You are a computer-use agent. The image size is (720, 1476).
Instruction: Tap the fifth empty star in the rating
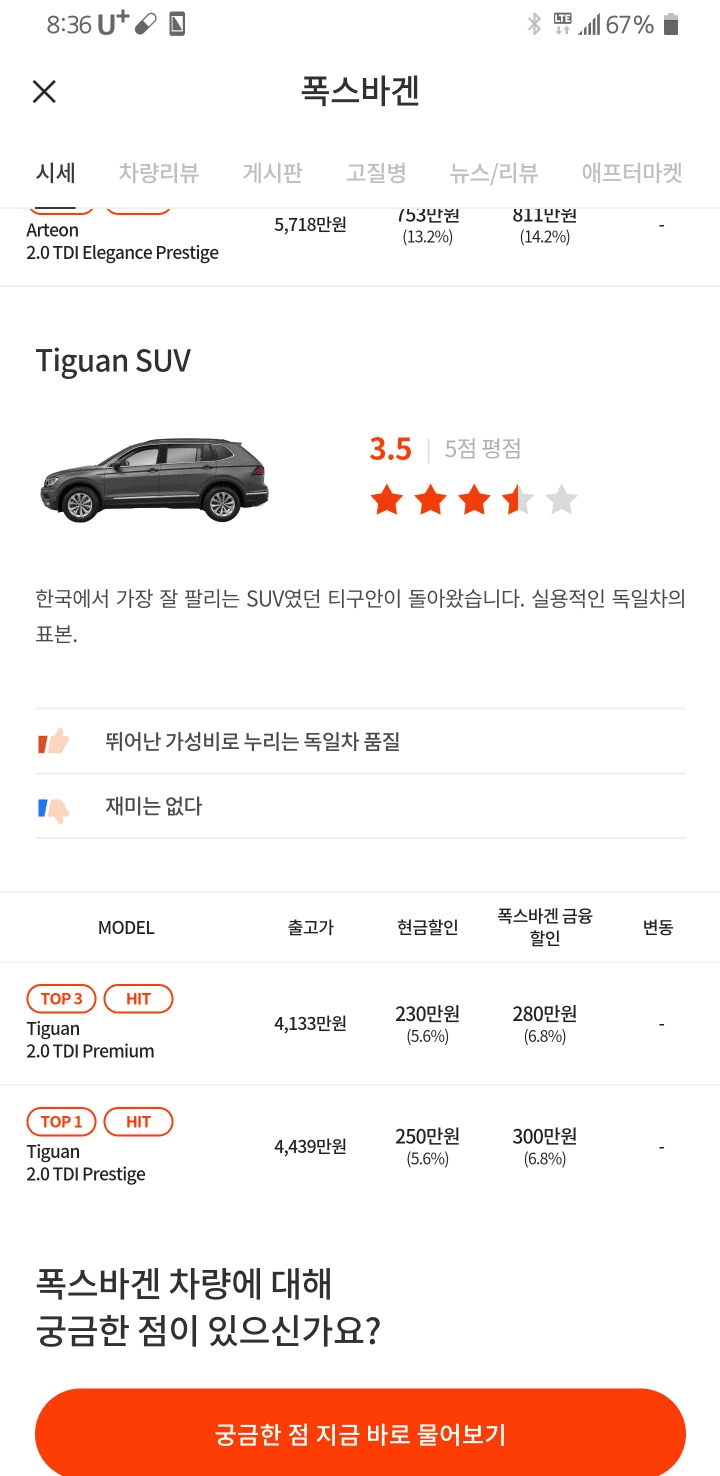click(563, 498)
